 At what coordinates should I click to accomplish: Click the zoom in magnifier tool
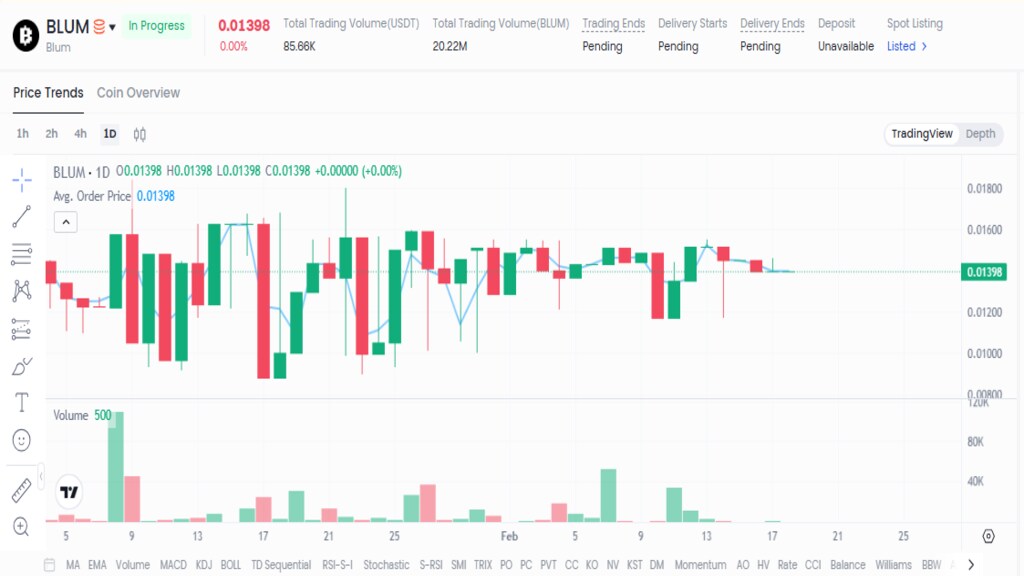(x=22, y=526)
